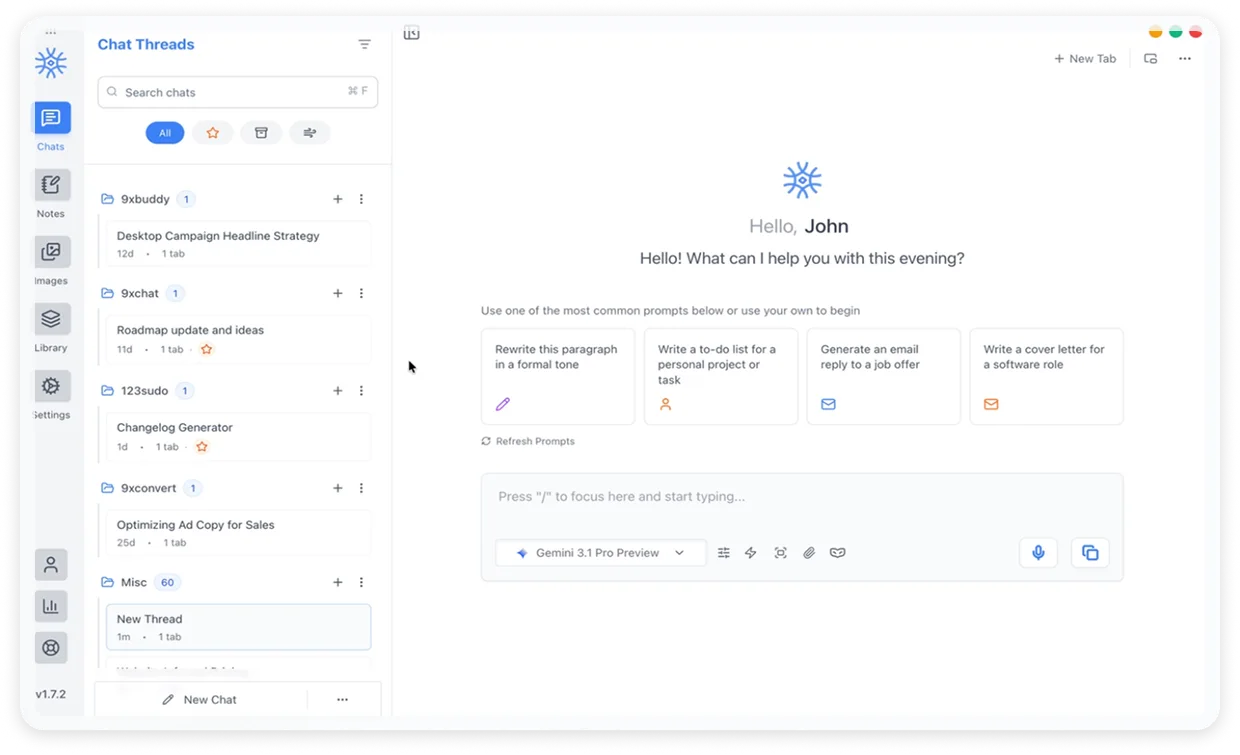1240x755 pixels.
Task: Open the three-dot menu beside 9xbuddy
Action: 361,199
